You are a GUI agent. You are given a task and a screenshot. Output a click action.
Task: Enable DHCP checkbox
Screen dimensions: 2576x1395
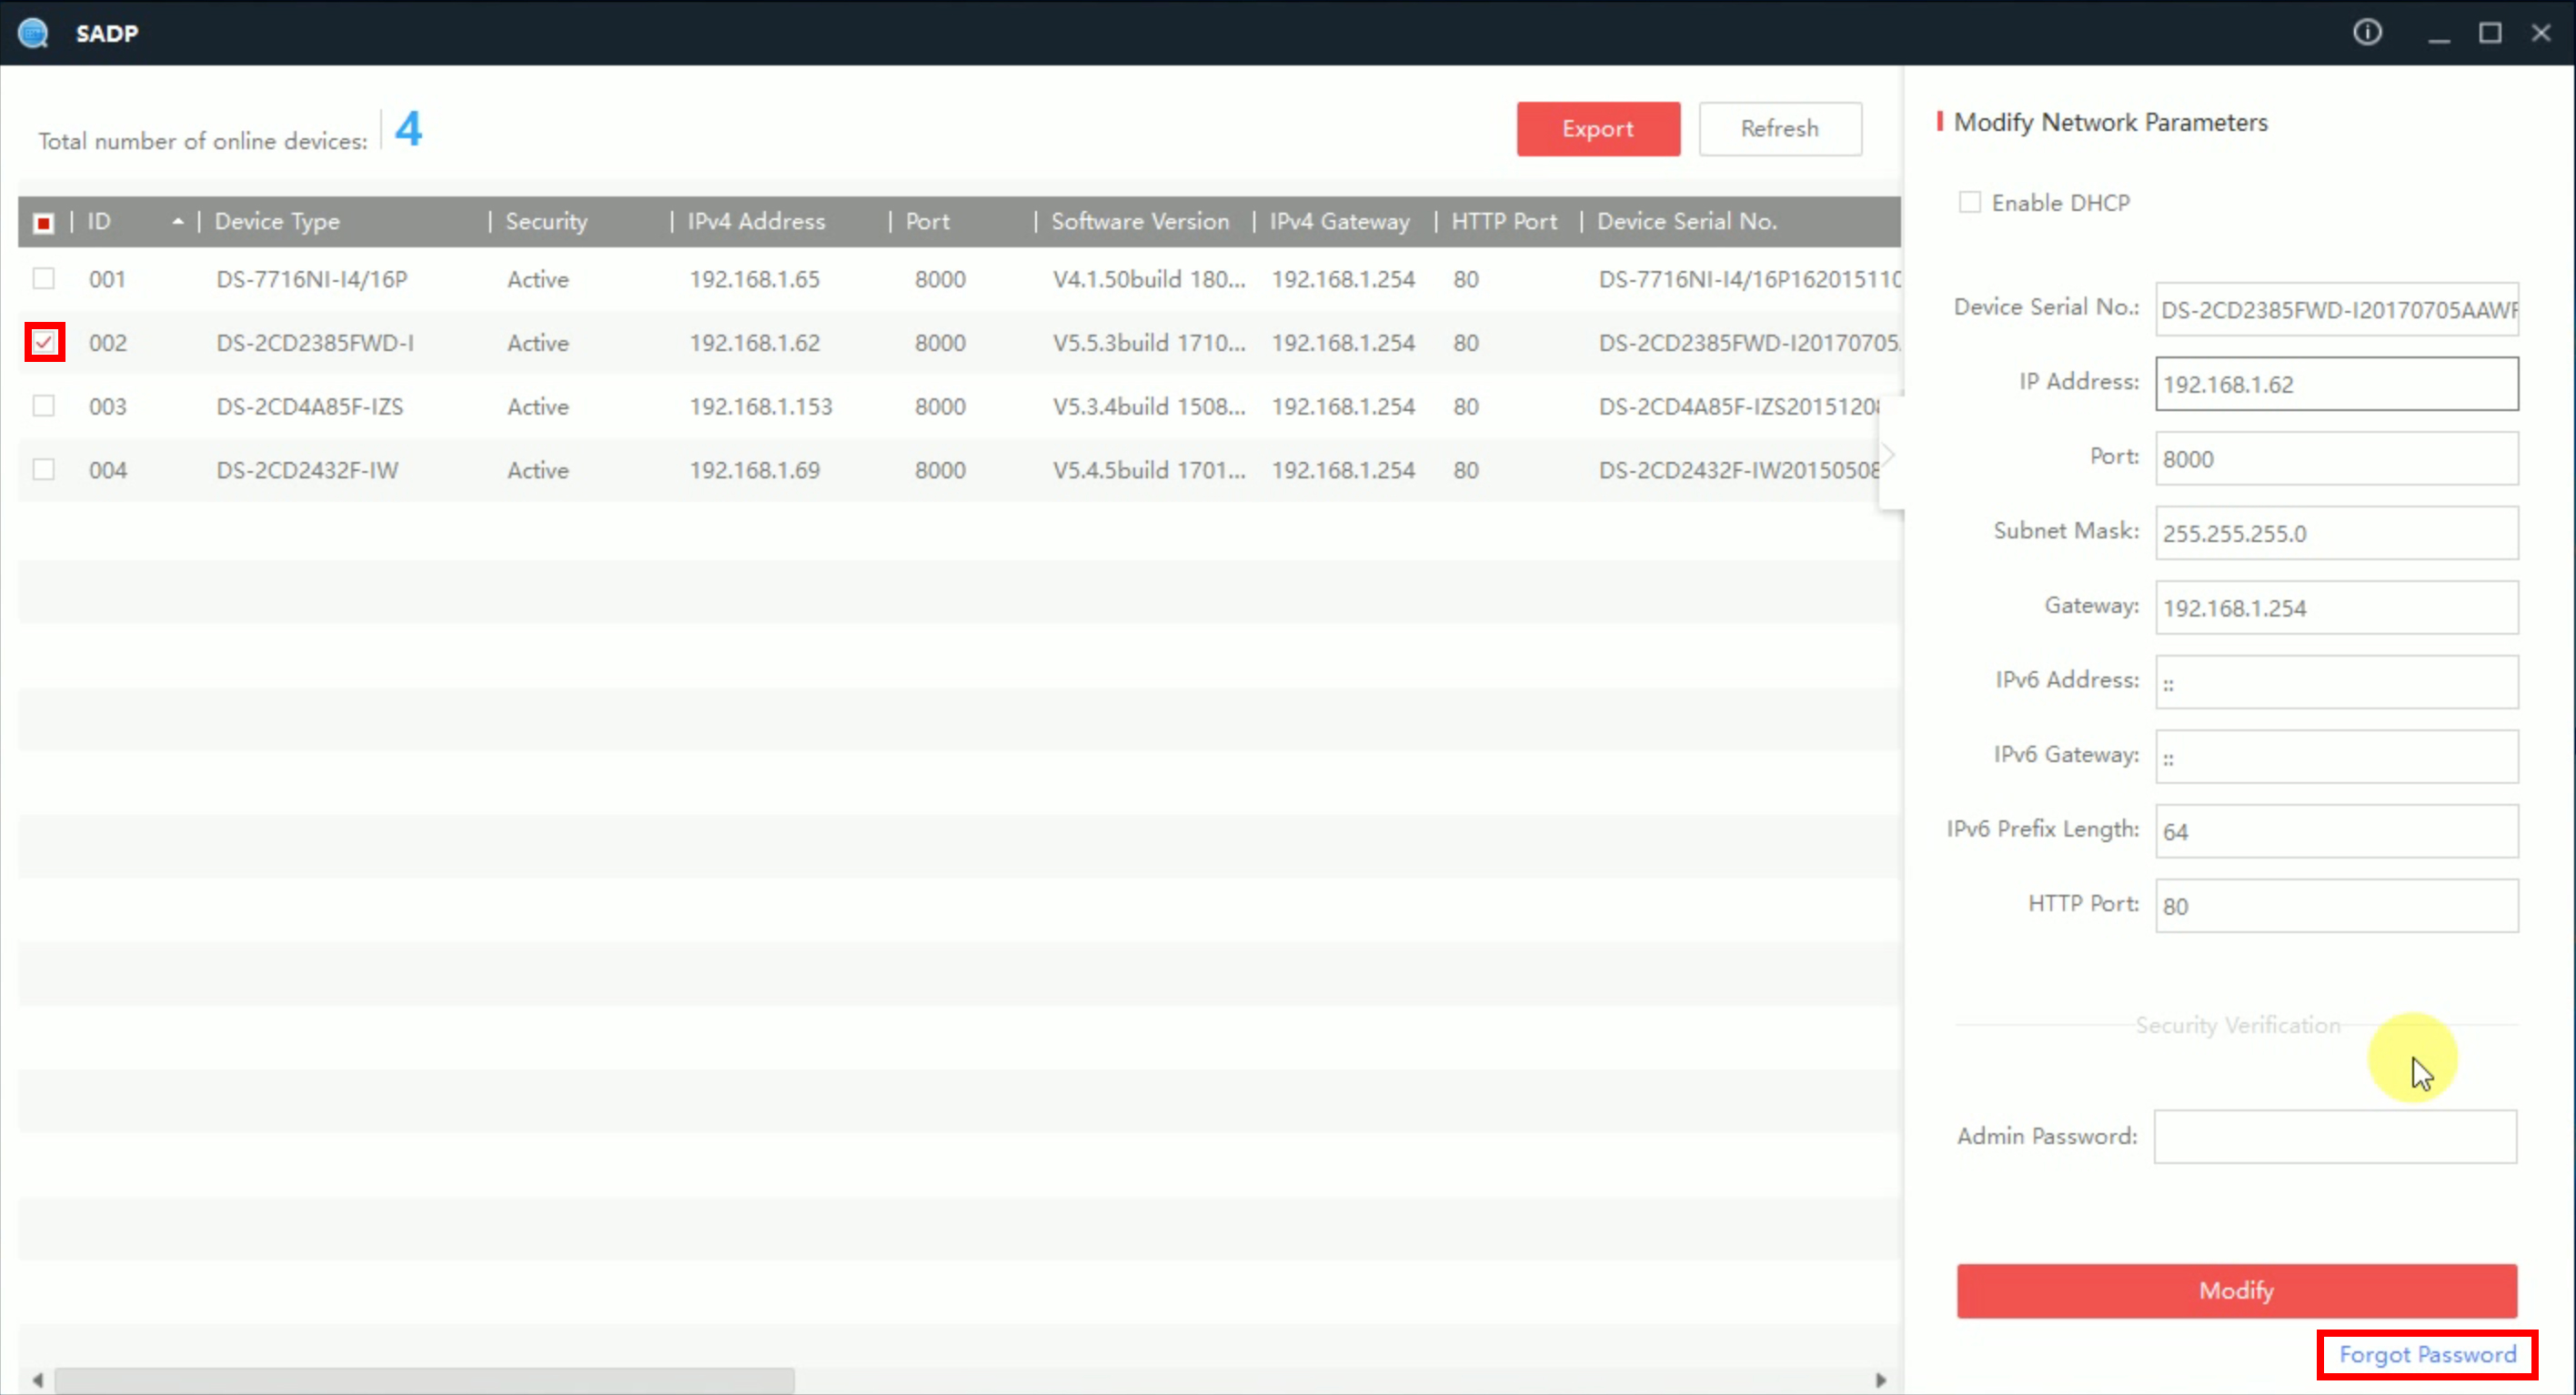pos(1967,203)
